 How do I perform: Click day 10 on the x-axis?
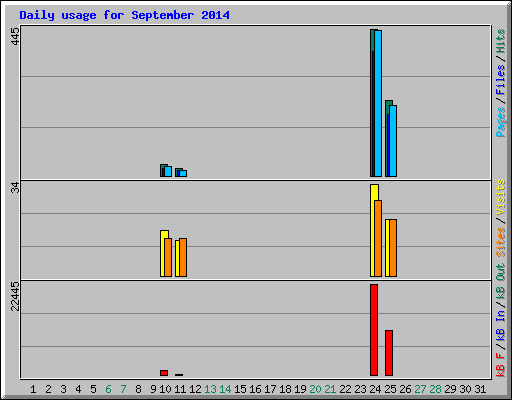[166, 389]
